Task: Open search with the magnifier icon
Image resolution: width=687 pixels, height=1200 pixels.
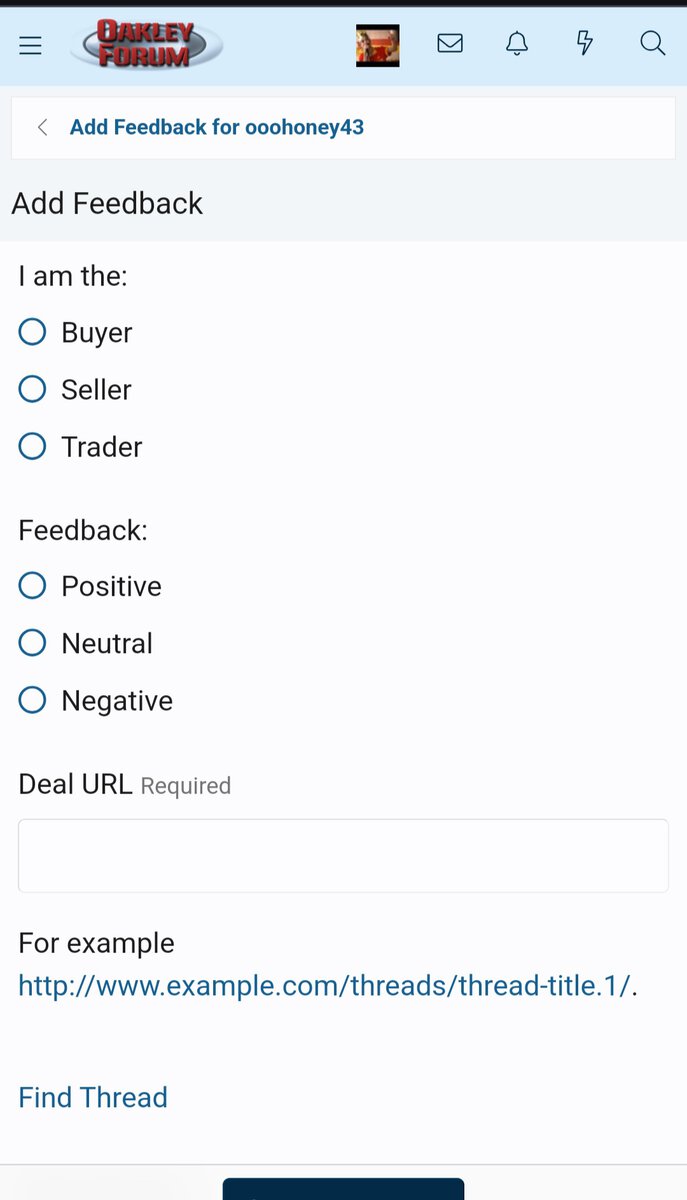Action: [652, 43]
